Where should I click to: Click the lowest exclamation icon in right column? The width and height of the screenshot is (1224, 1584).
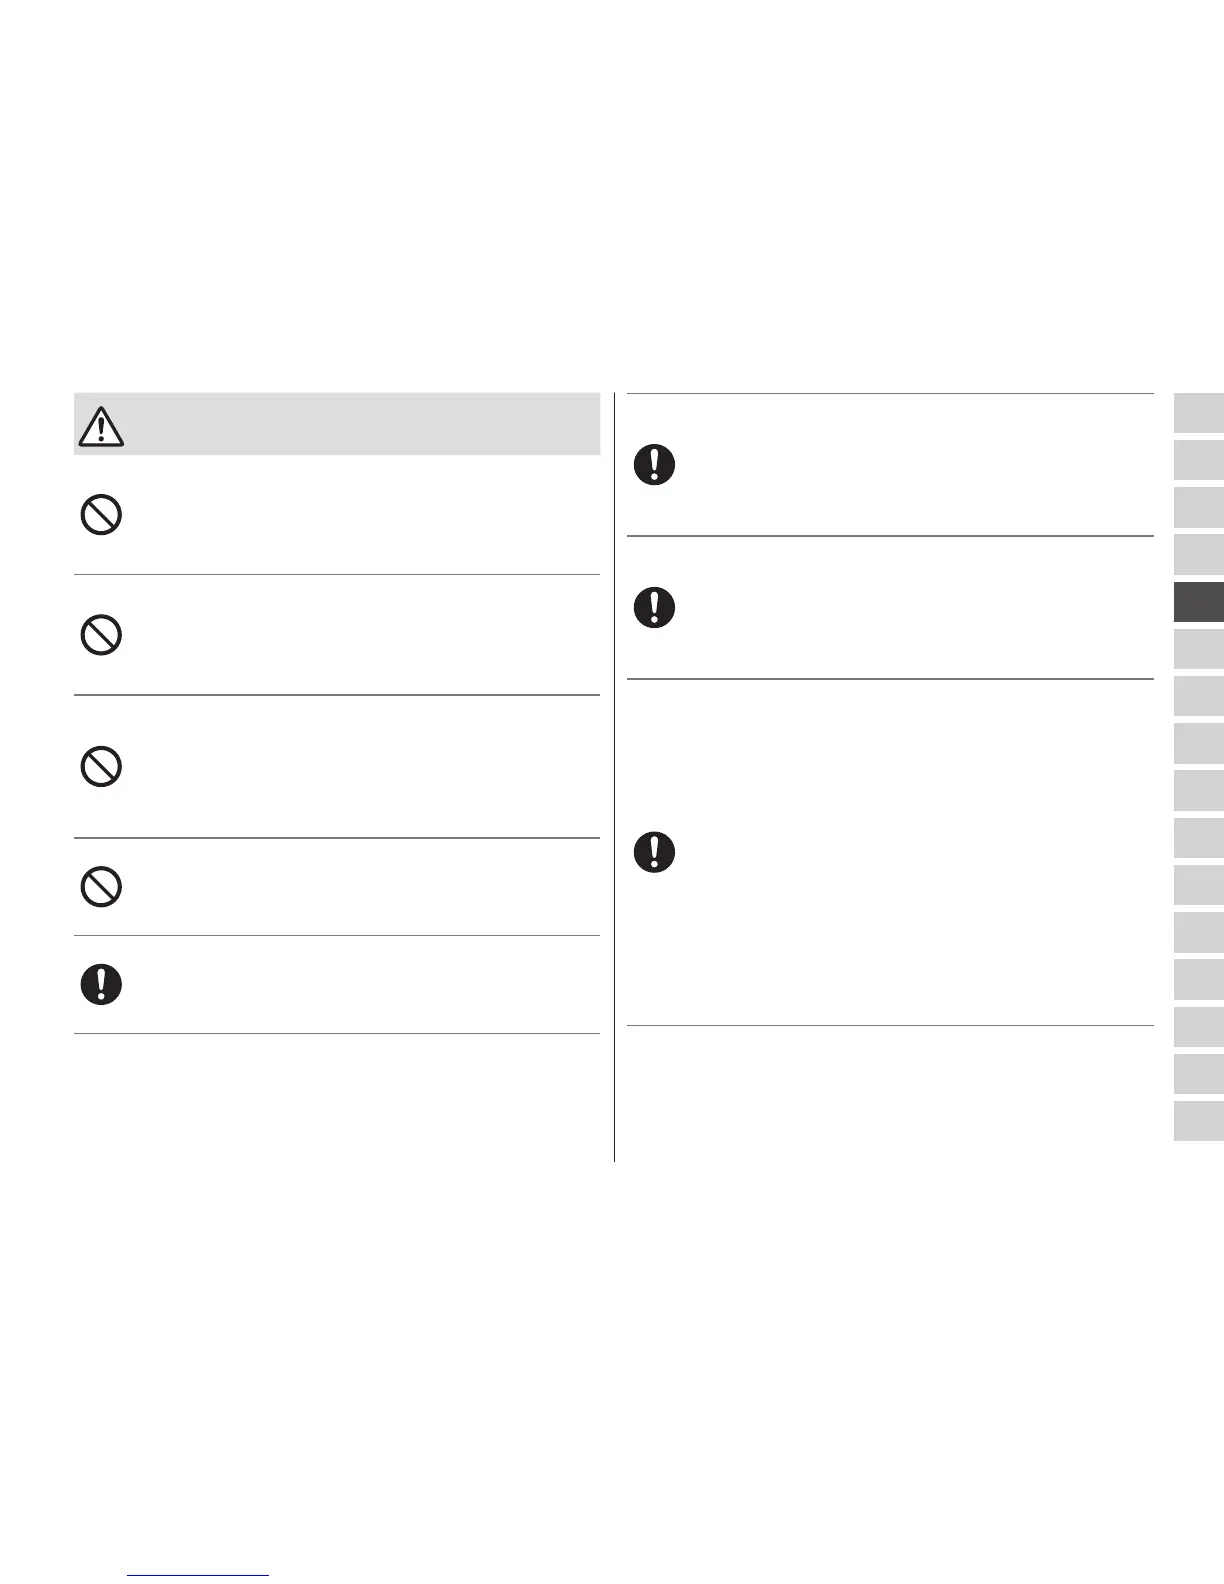pos(655,852)
